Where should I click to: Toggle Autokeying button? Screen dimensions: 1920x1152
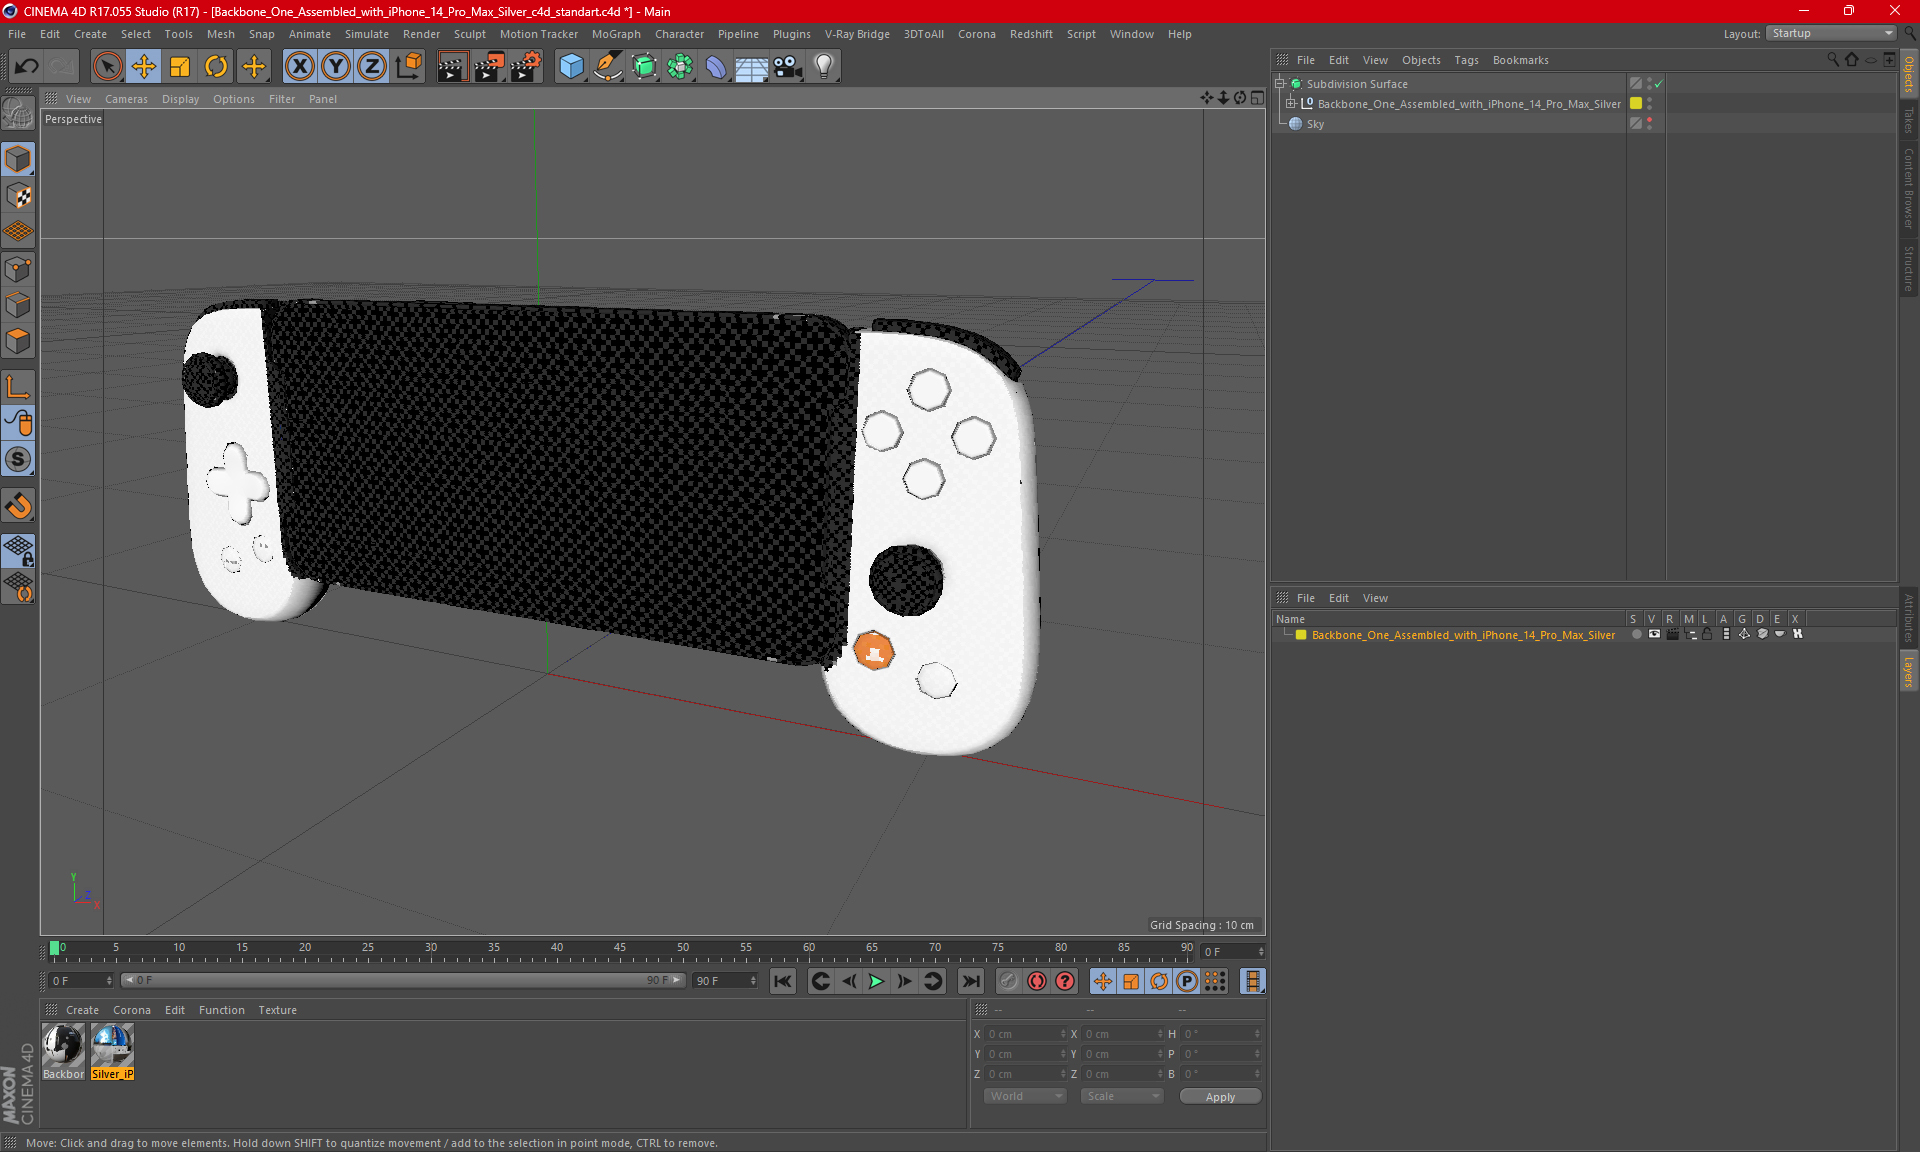tap(1037, 981)
